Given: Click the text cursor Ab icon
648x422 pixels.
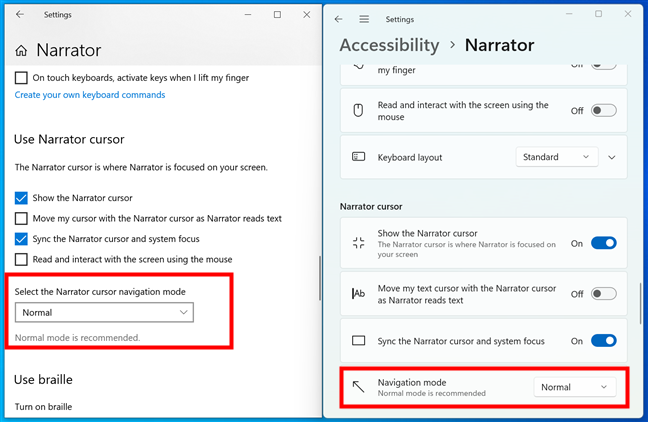Looking at the screenshot, I should pyautogui.click(x=358, y=293).
